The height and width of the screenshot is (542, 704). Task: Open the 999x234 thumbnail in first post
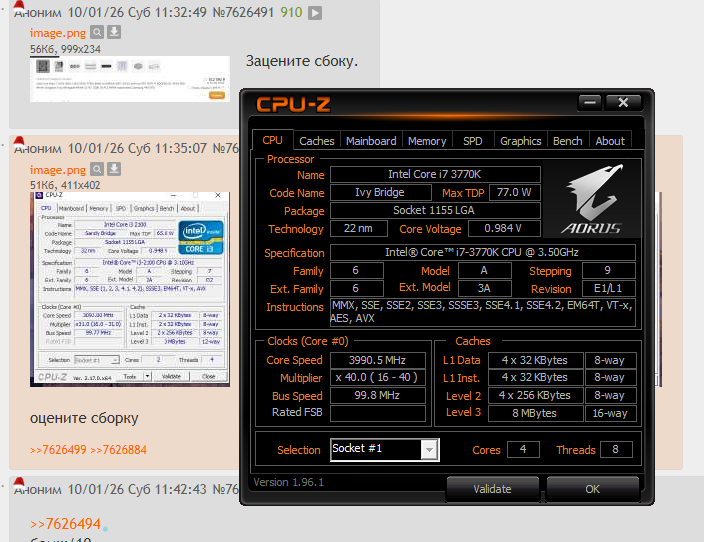pos(130,79)
